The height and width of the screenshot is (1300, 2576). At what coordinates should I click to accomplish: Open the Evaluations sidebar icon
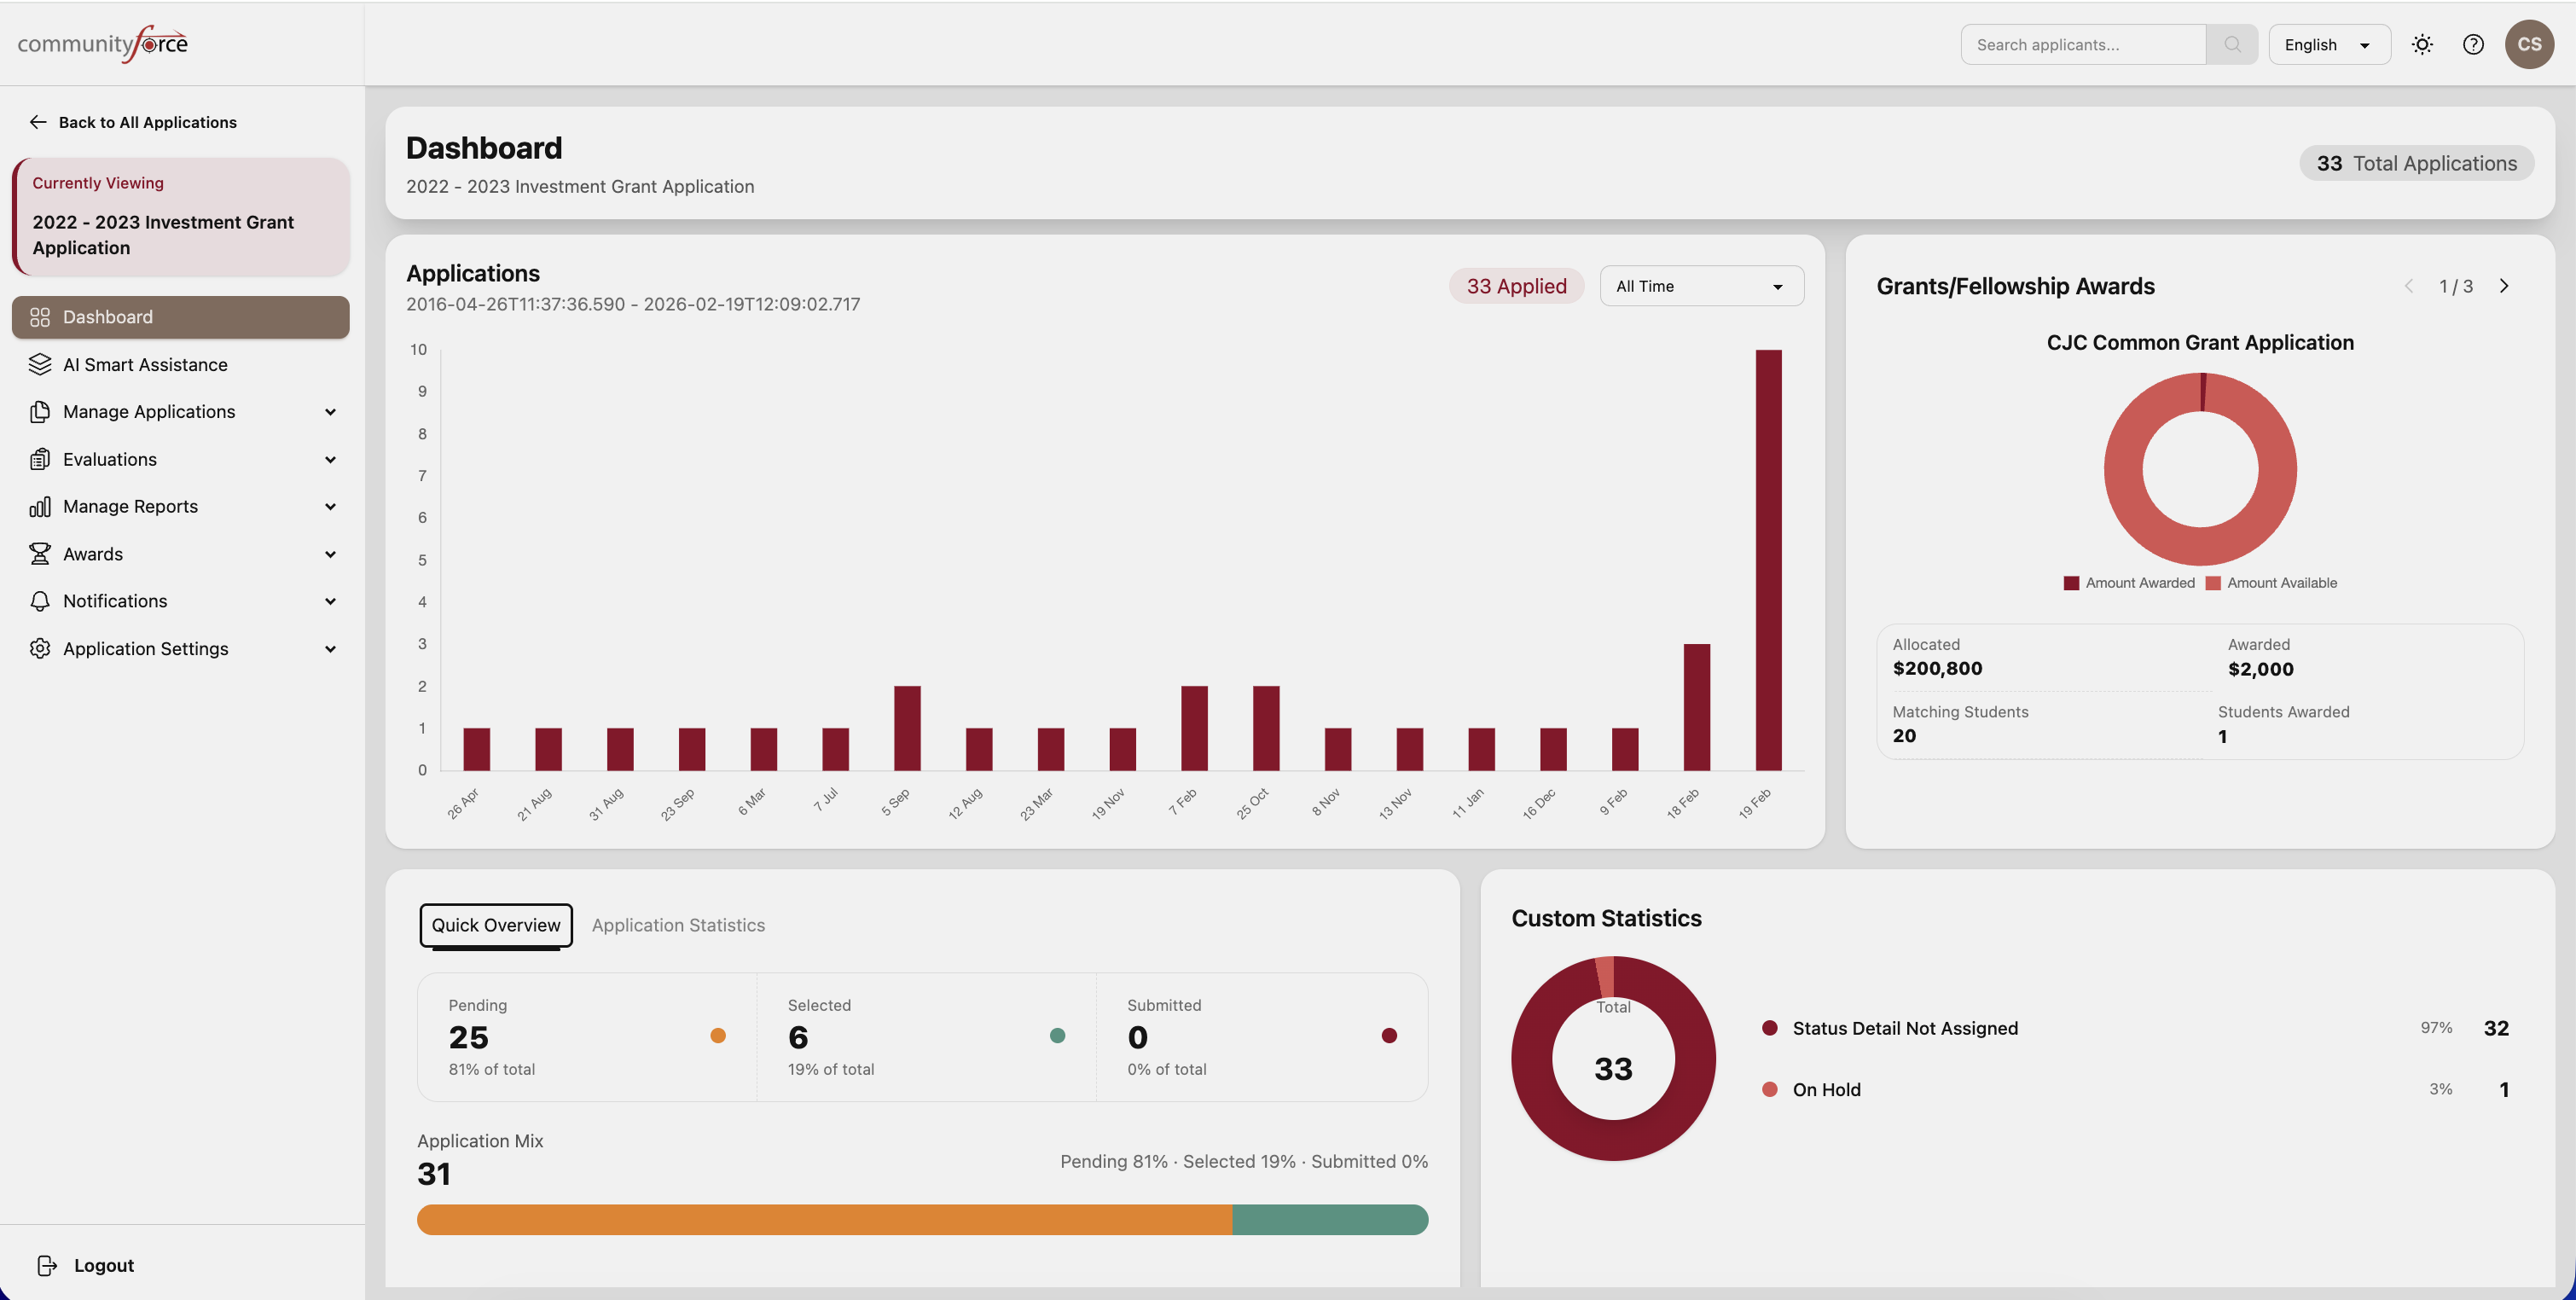40,459
